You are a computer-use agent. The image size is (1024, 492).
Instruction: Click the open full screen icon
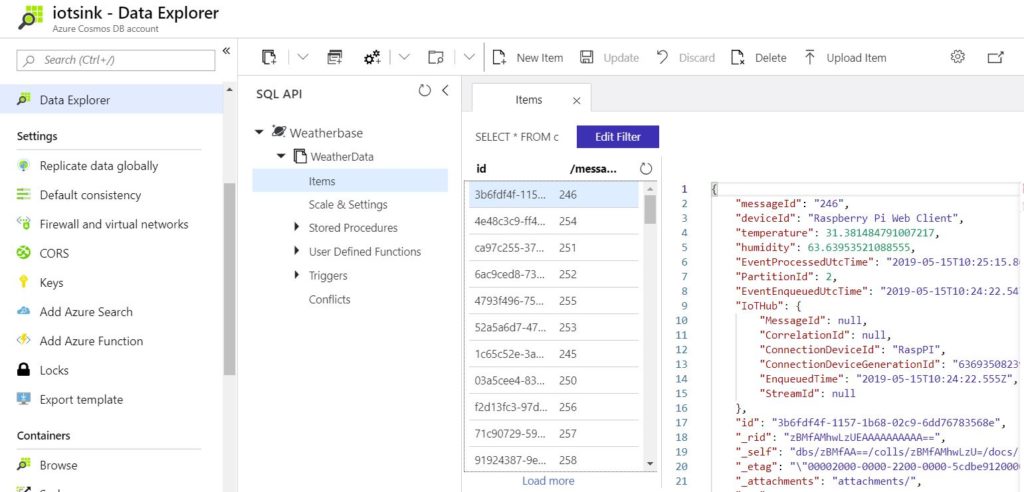point(995,57)
